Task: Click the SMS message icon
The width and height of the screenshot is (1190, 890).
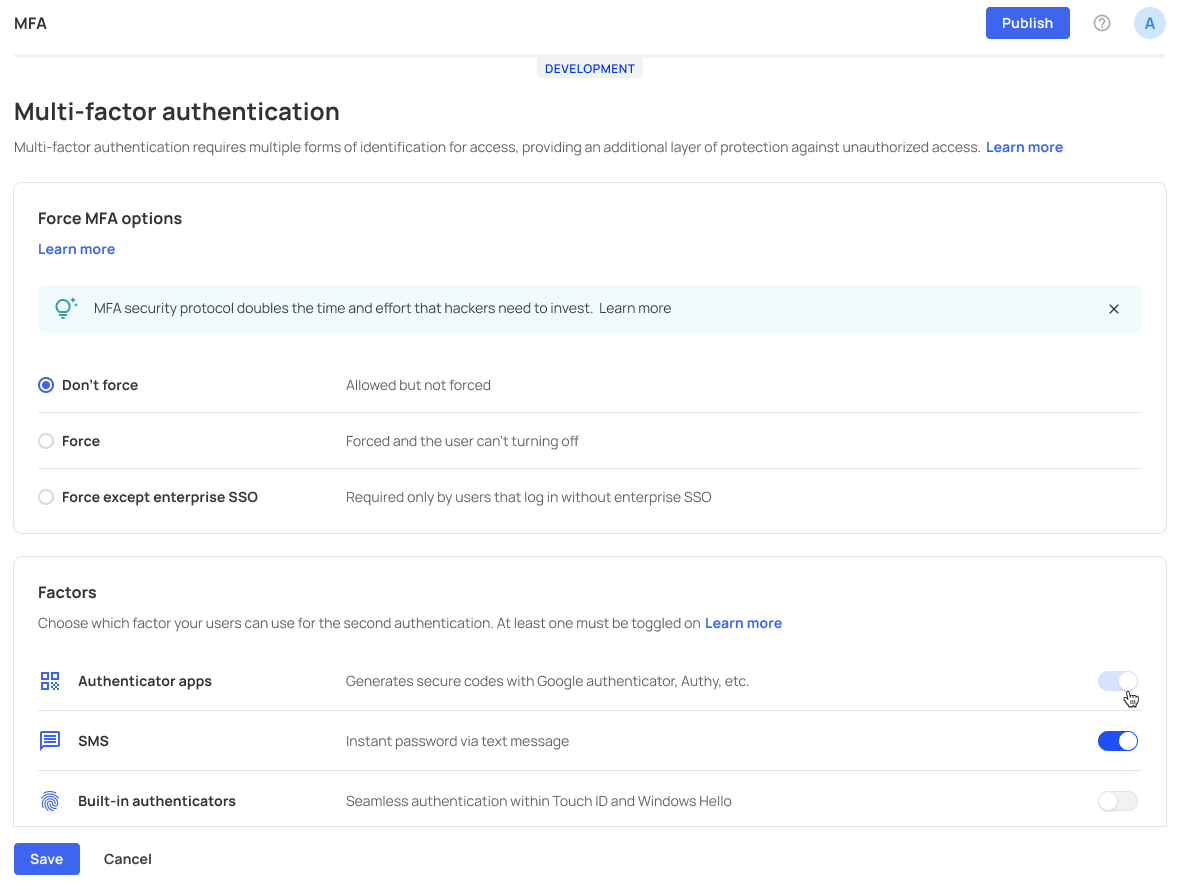Action: click(50, 741)
